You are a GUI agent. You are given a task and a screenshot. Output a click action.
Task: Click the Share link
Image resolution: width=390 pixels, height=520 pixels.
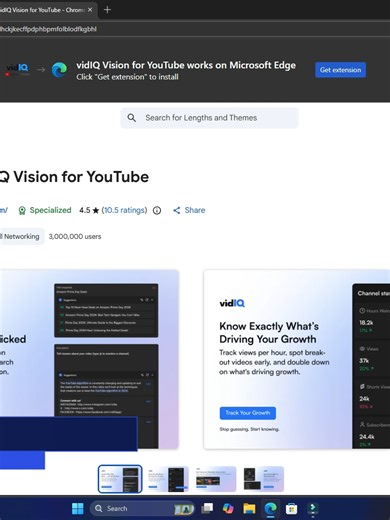click(x=189, y=210)
